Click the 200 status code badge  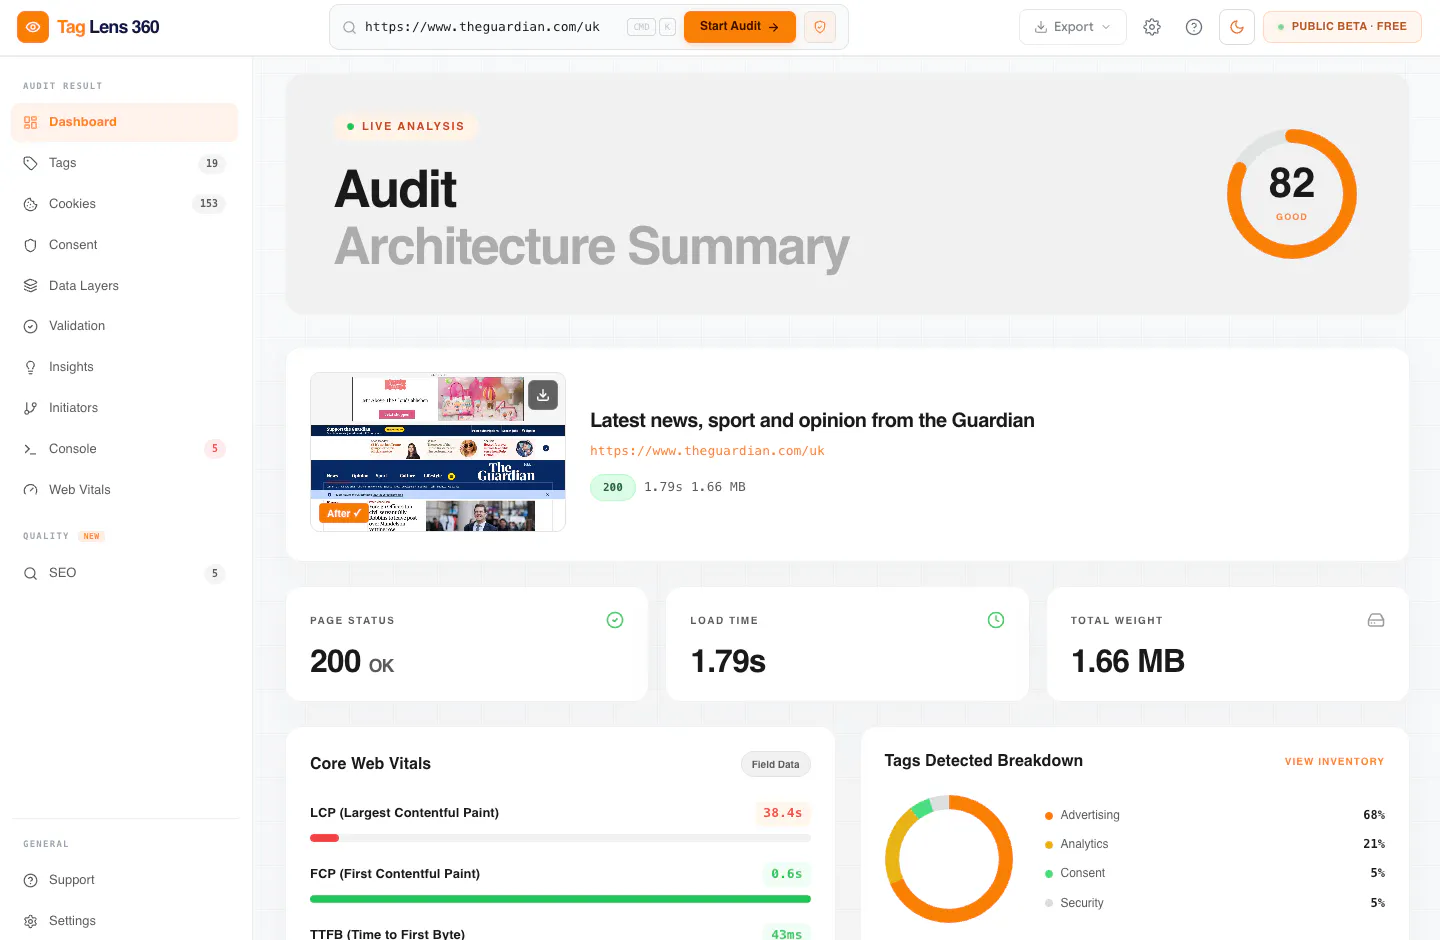(613, 487)
